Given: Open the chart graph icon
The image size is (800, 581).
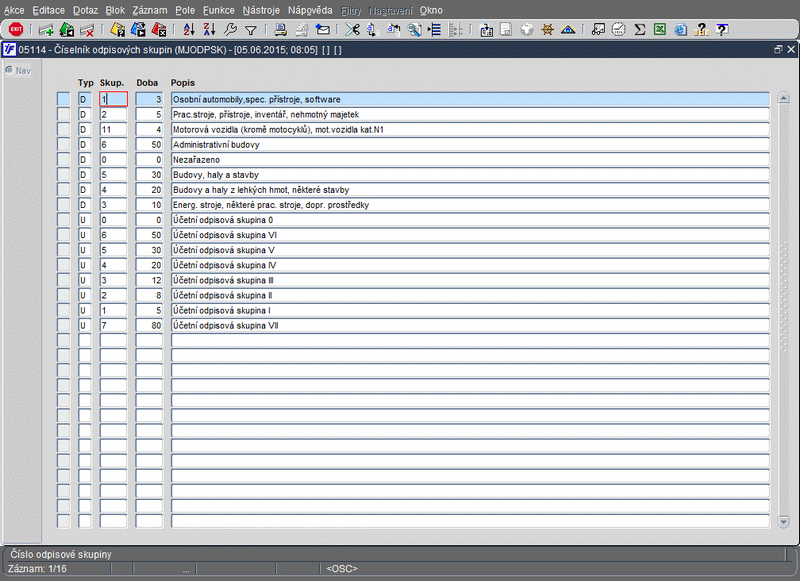Looking at the screenshot, I should pos(598,30).
